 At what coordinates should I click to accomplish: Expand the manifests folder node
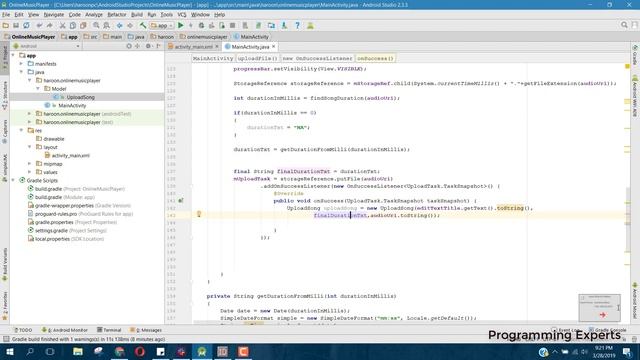click(x=21, y=64)
